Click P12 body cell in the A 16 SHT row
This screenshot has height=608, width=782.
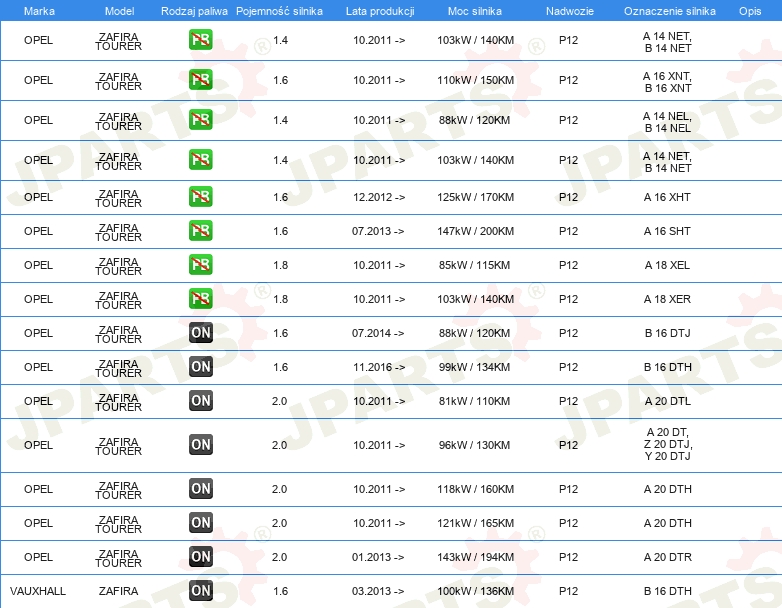(x=568, y=231)
